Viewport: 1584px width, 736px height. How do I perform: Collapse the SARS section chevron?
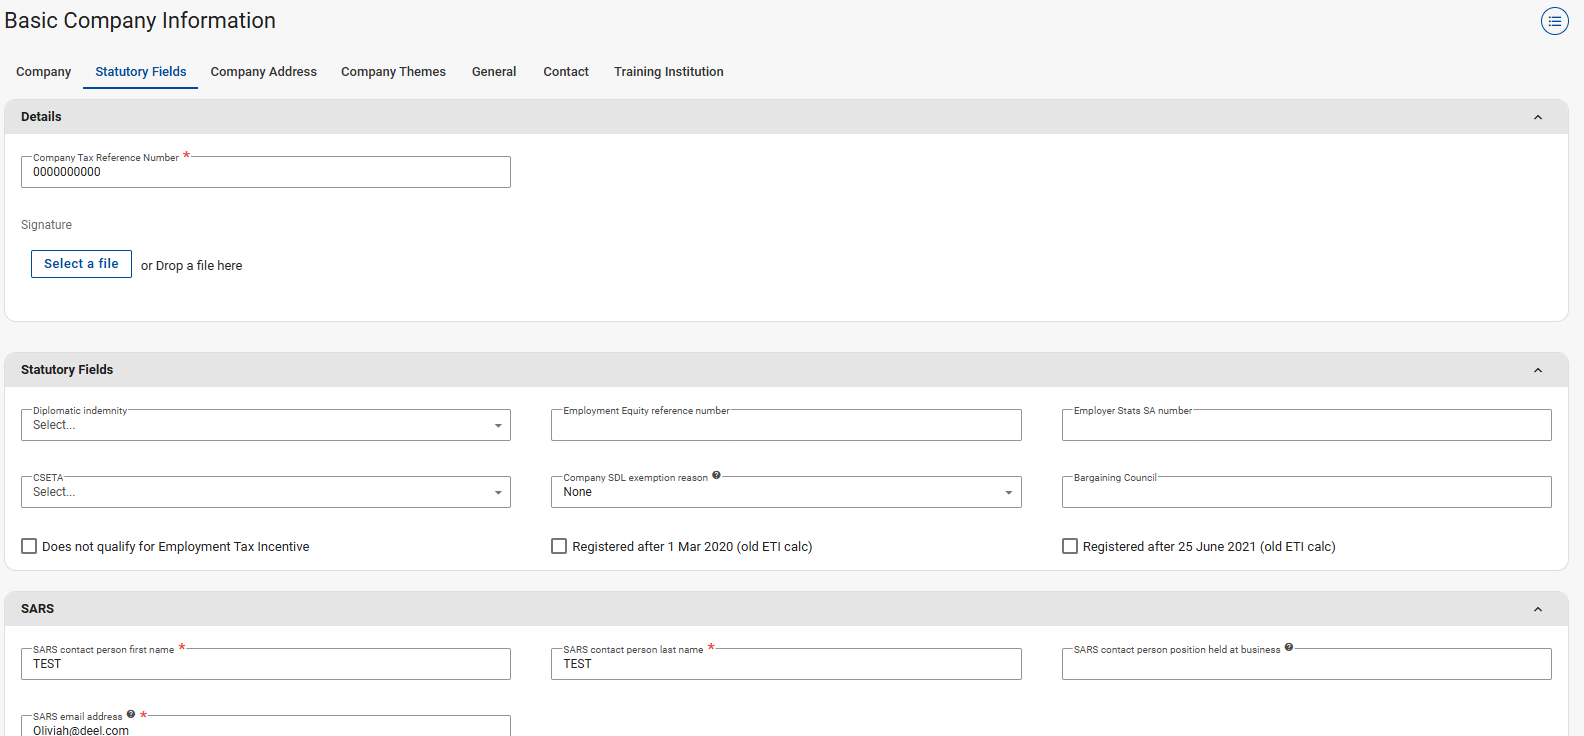(x=1538, y=610)
